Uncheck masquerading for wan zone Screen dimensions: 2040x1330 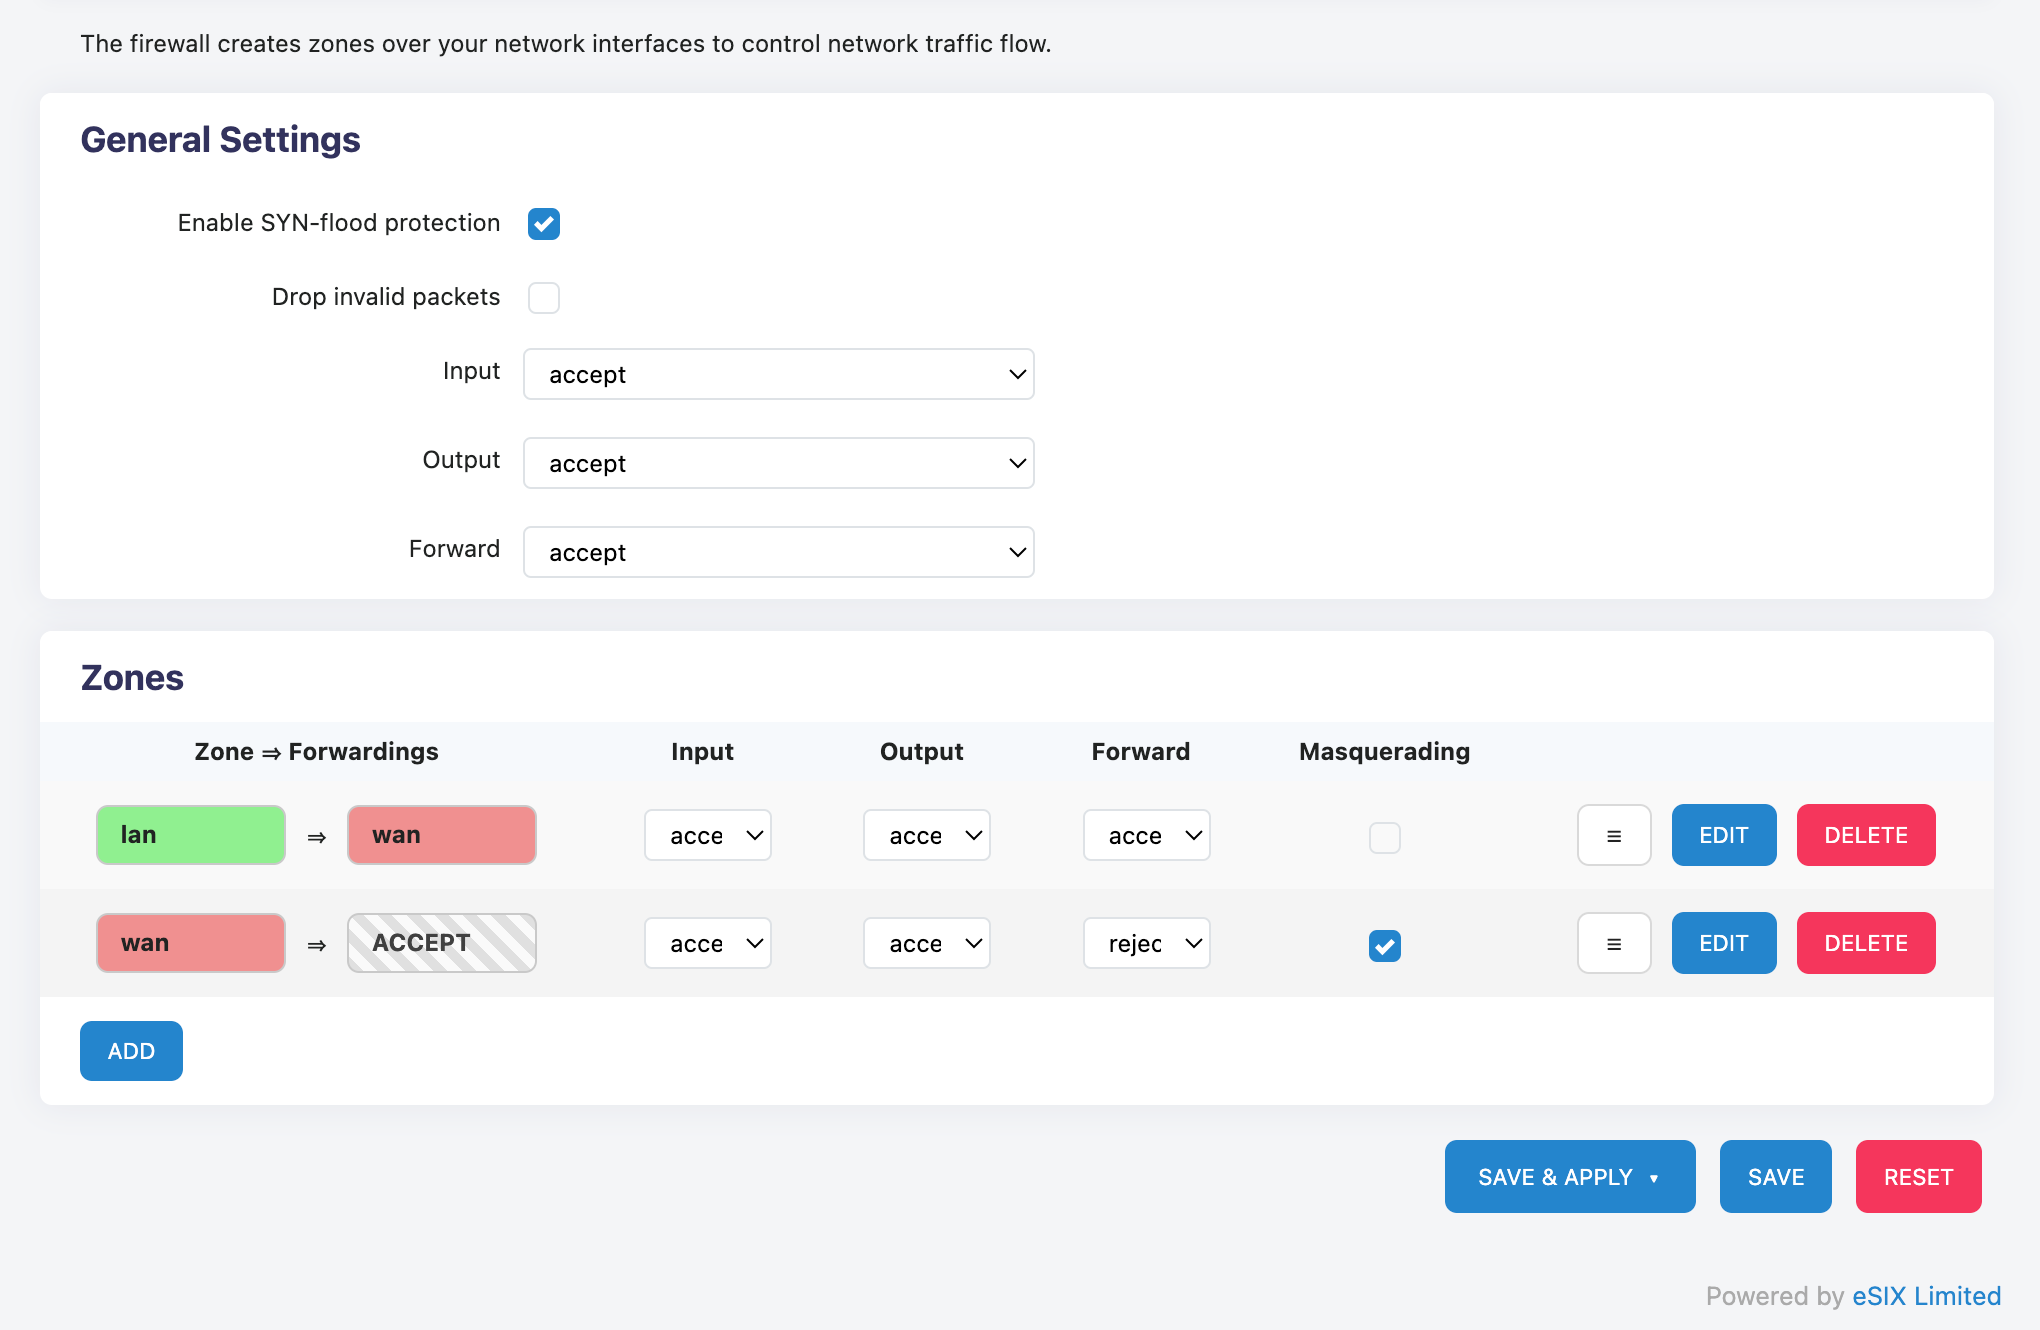pos(1384,945)
